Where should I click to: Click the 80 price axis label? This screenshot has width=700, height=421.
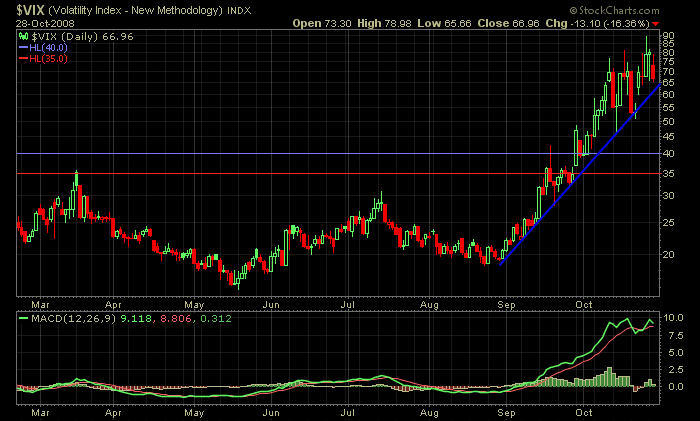[668, 52]
